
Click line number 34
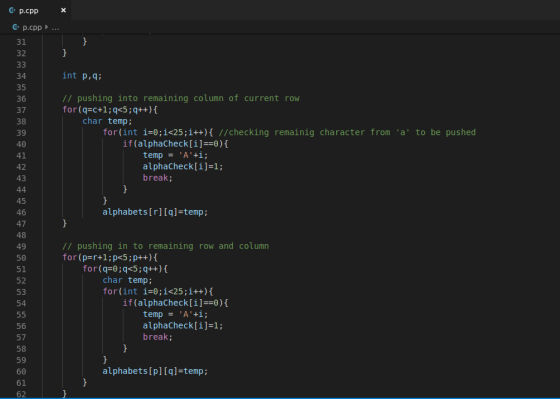click(x=21, y=76)
